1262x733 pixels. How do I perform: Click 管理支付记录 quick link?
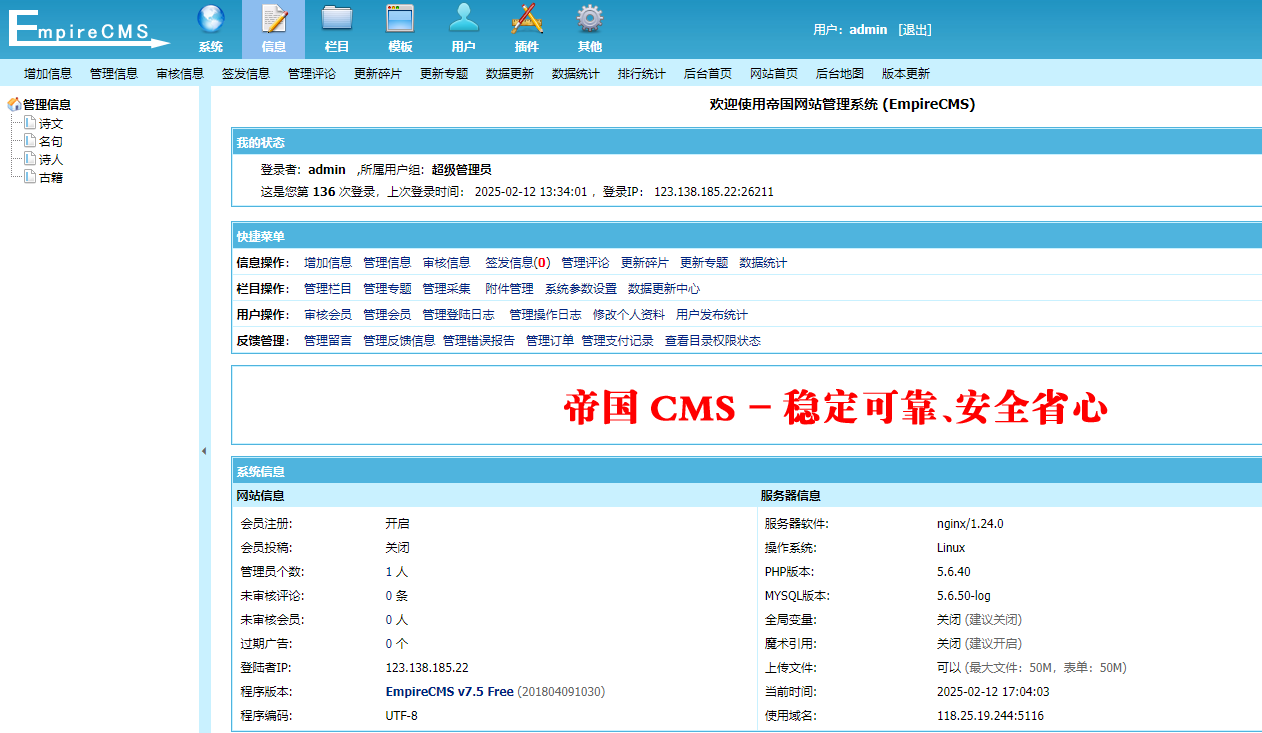(618, 341)
